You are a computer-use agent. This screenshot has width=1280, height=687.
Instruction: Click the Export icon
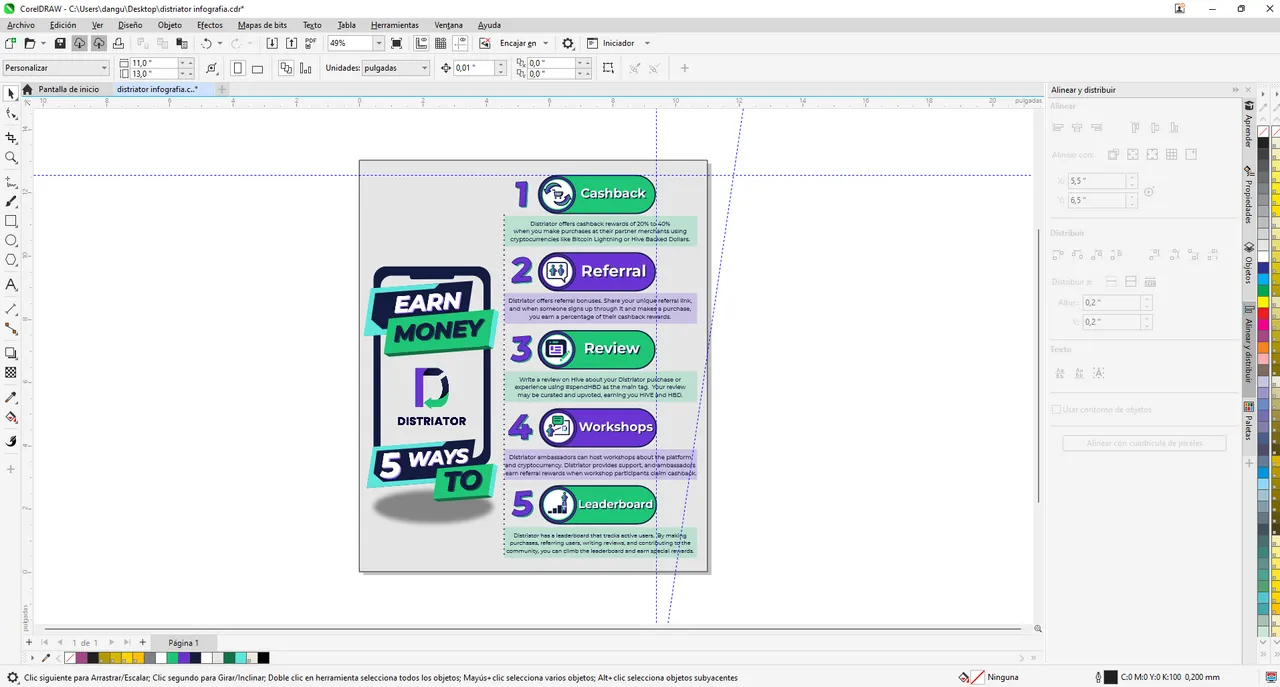pos(291,43)
